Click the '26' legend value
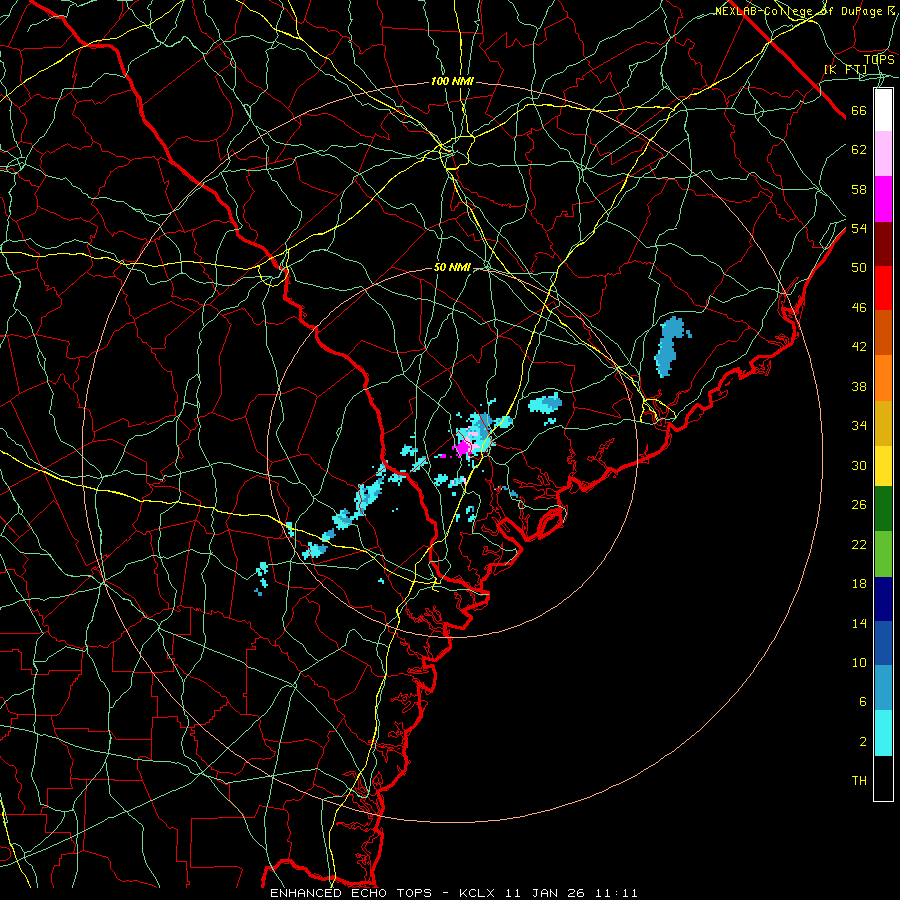This screenshot has height=900, width=900. point(859,505)
